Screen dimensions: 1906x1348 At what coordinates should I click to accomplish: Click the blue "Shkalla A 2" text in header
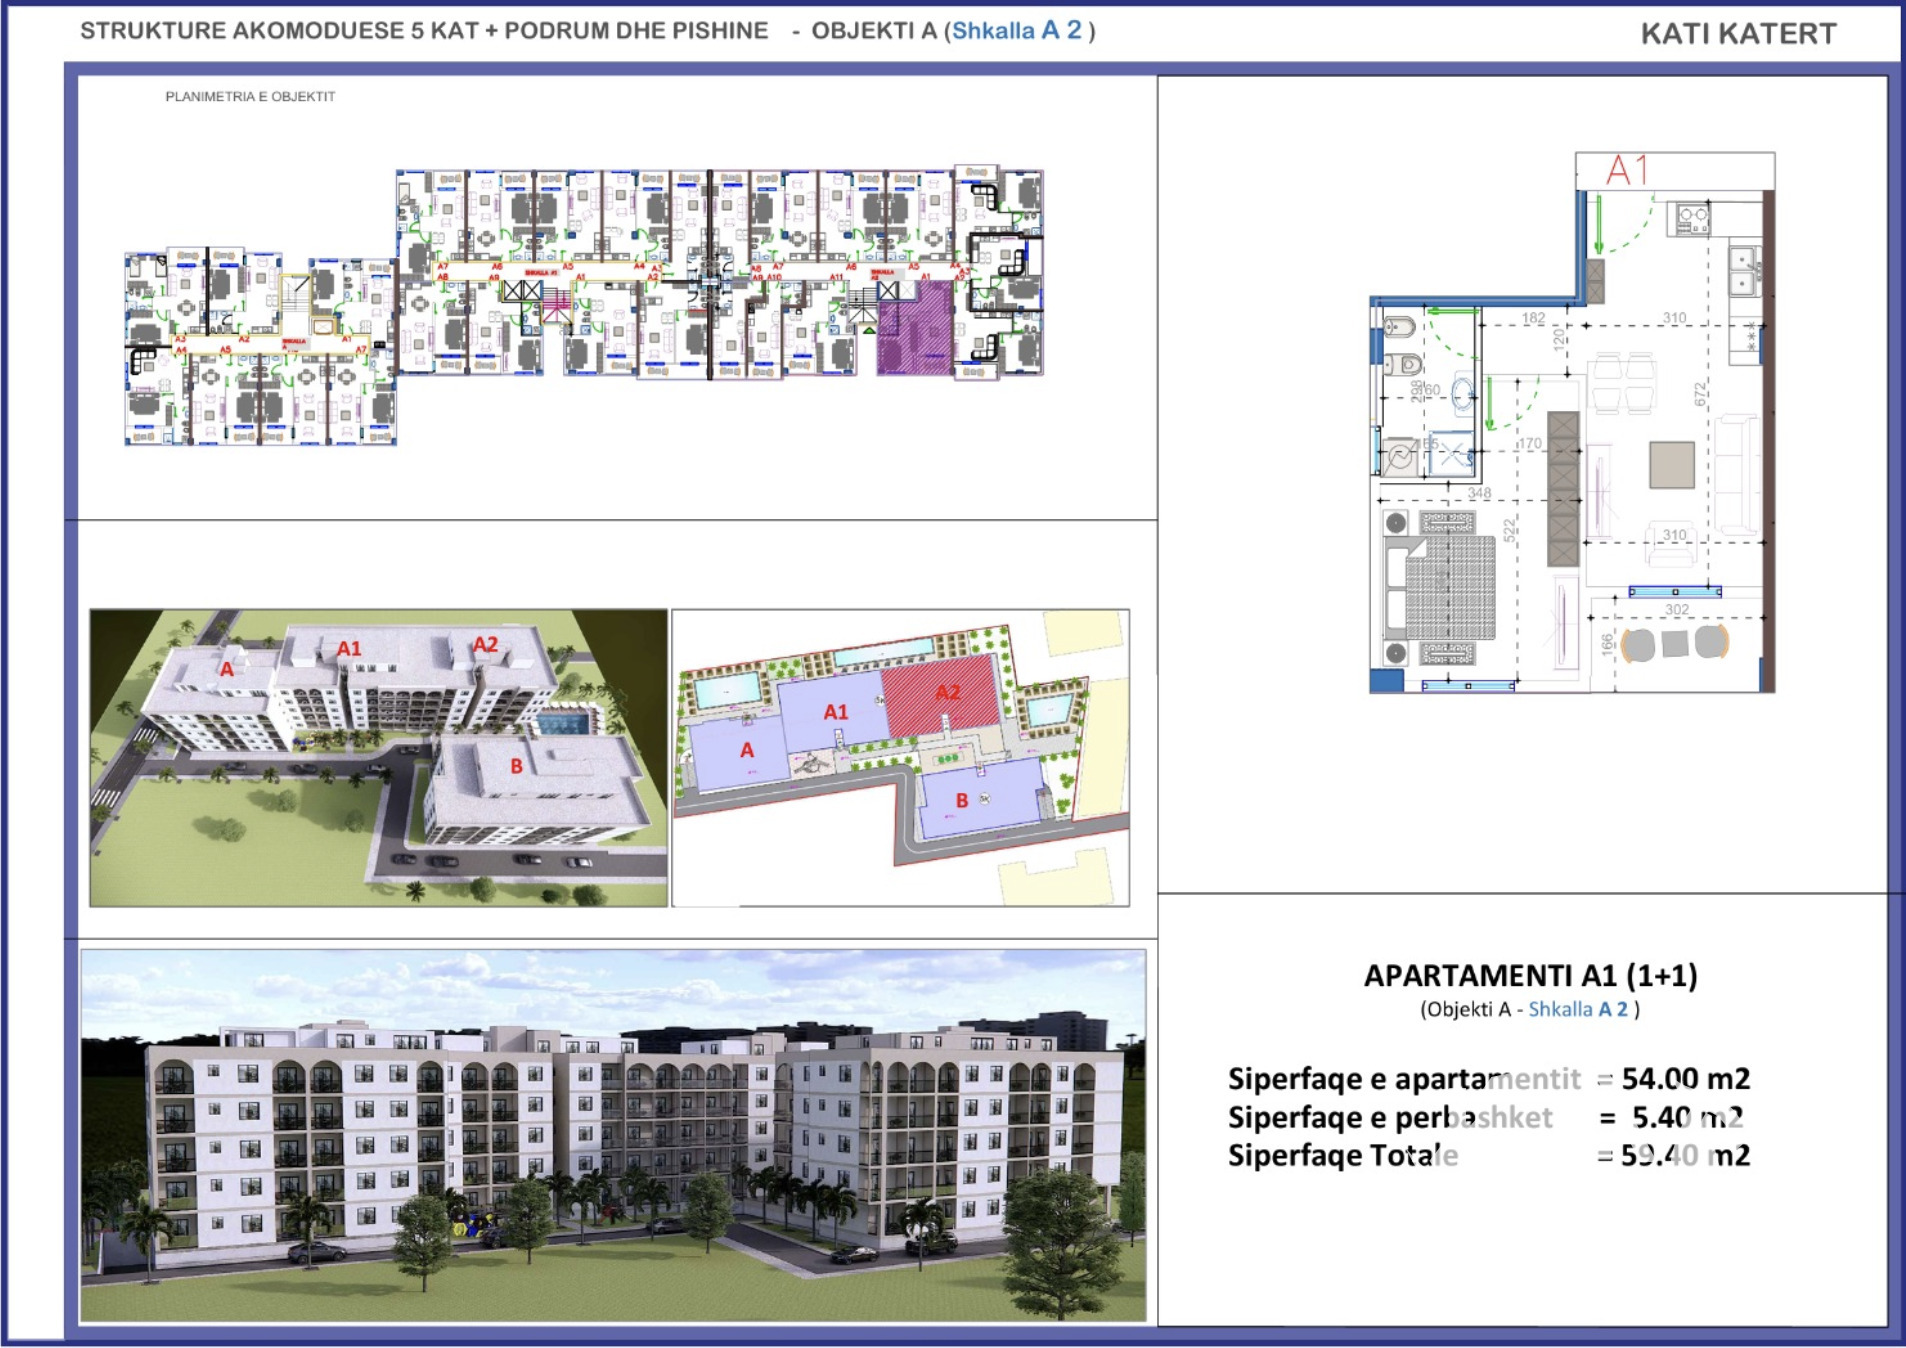pyautogui.click(x=1016, y=31)
